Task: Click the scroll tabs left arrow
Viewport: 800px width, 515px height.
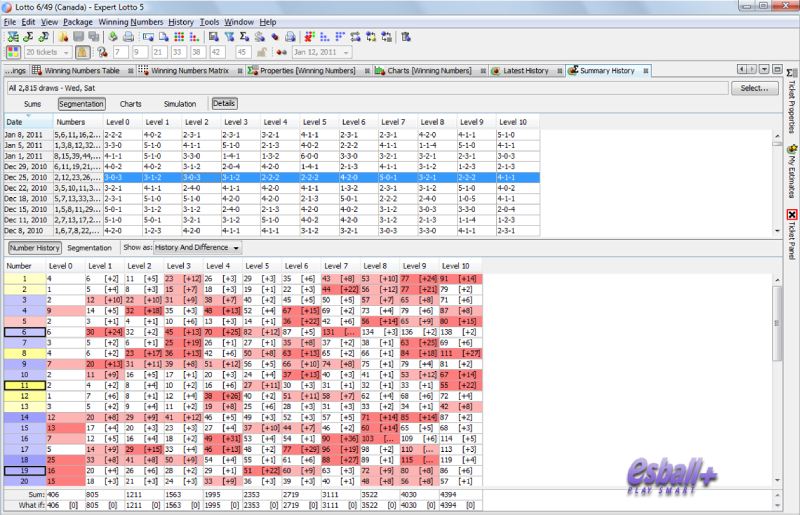Action: [x=742, y=69]
